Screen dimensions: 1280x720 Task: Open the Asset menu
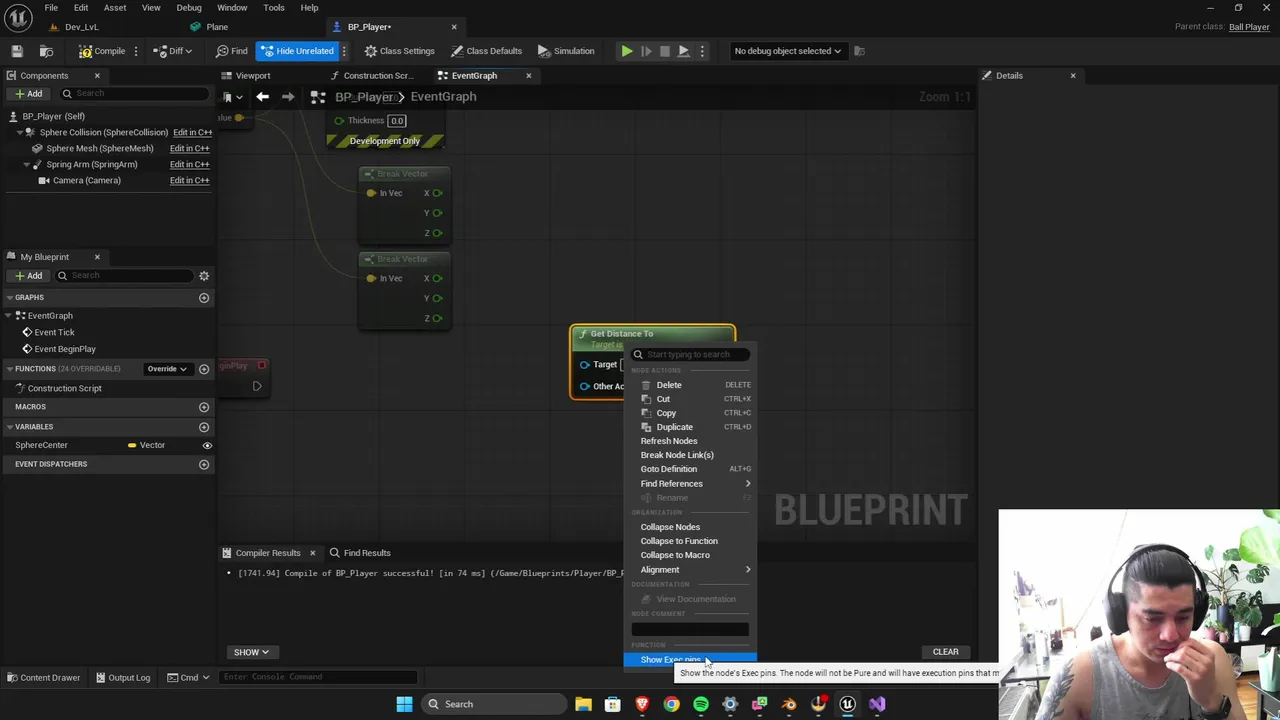click(x=115, y=7)
